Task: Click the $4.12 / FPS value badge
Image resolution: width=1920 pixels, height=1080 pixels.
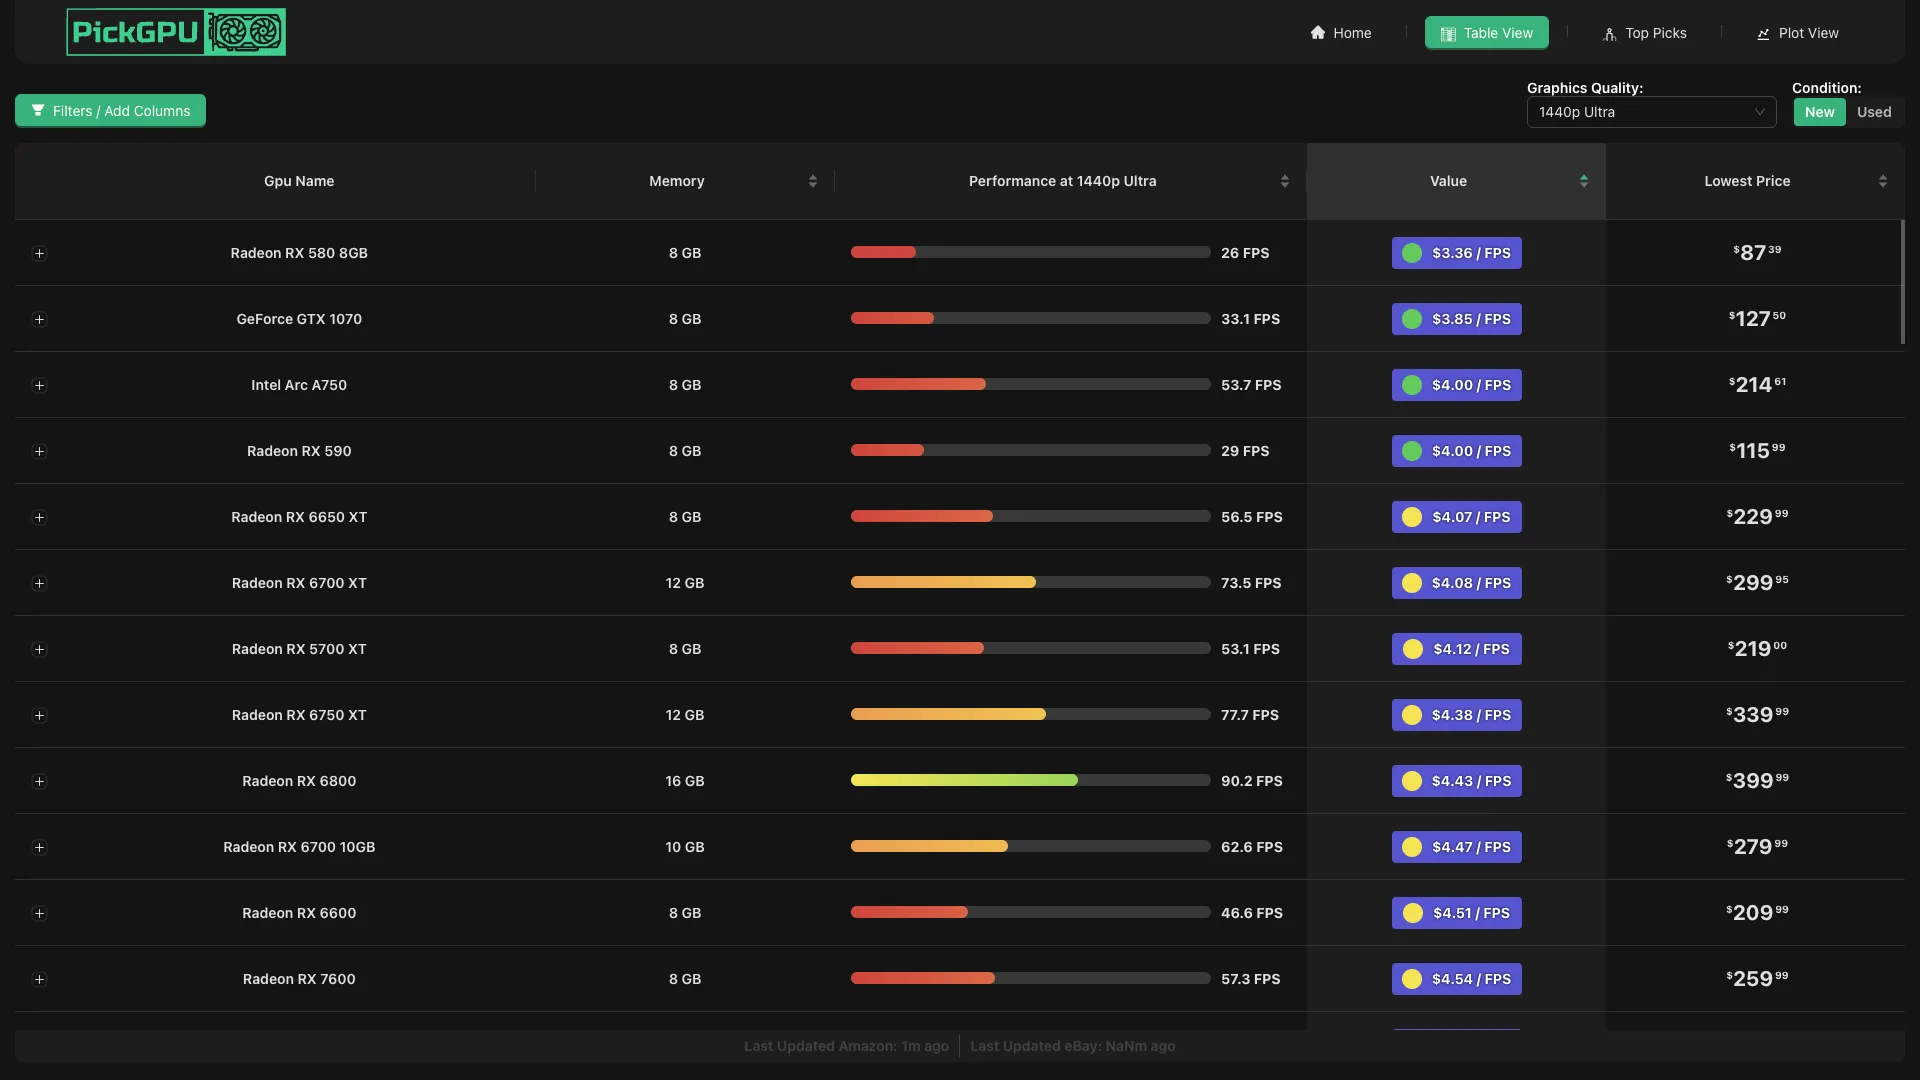Action: pyautogui.click(x=1456, y=649)
